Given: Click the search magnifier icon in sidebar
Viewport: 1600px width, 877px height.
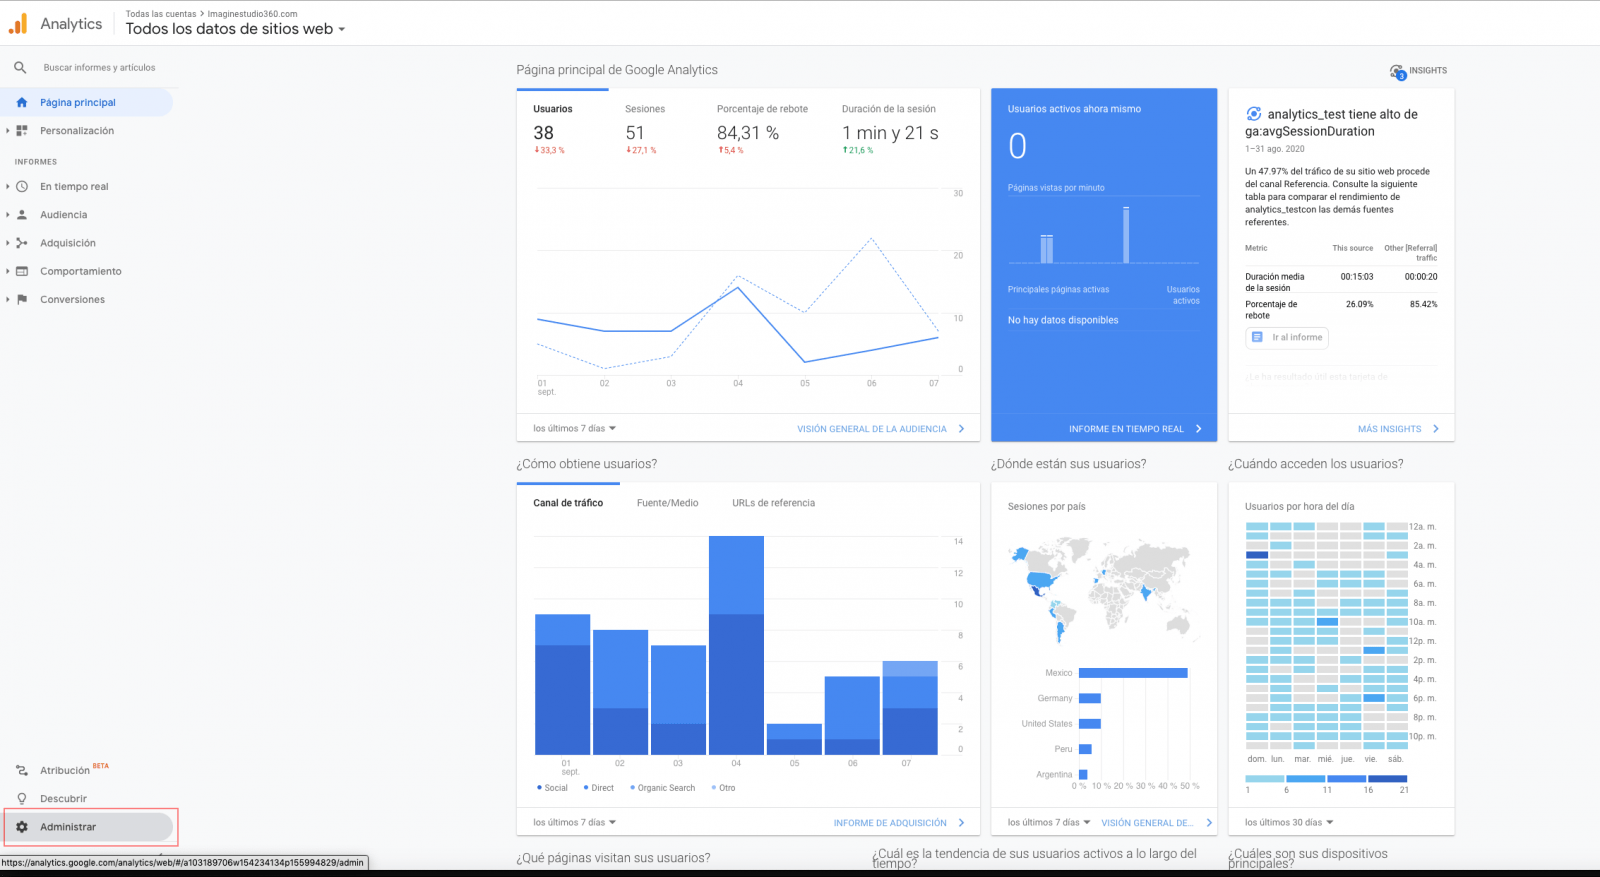Looking at the screenshot, I should point(20,67).
